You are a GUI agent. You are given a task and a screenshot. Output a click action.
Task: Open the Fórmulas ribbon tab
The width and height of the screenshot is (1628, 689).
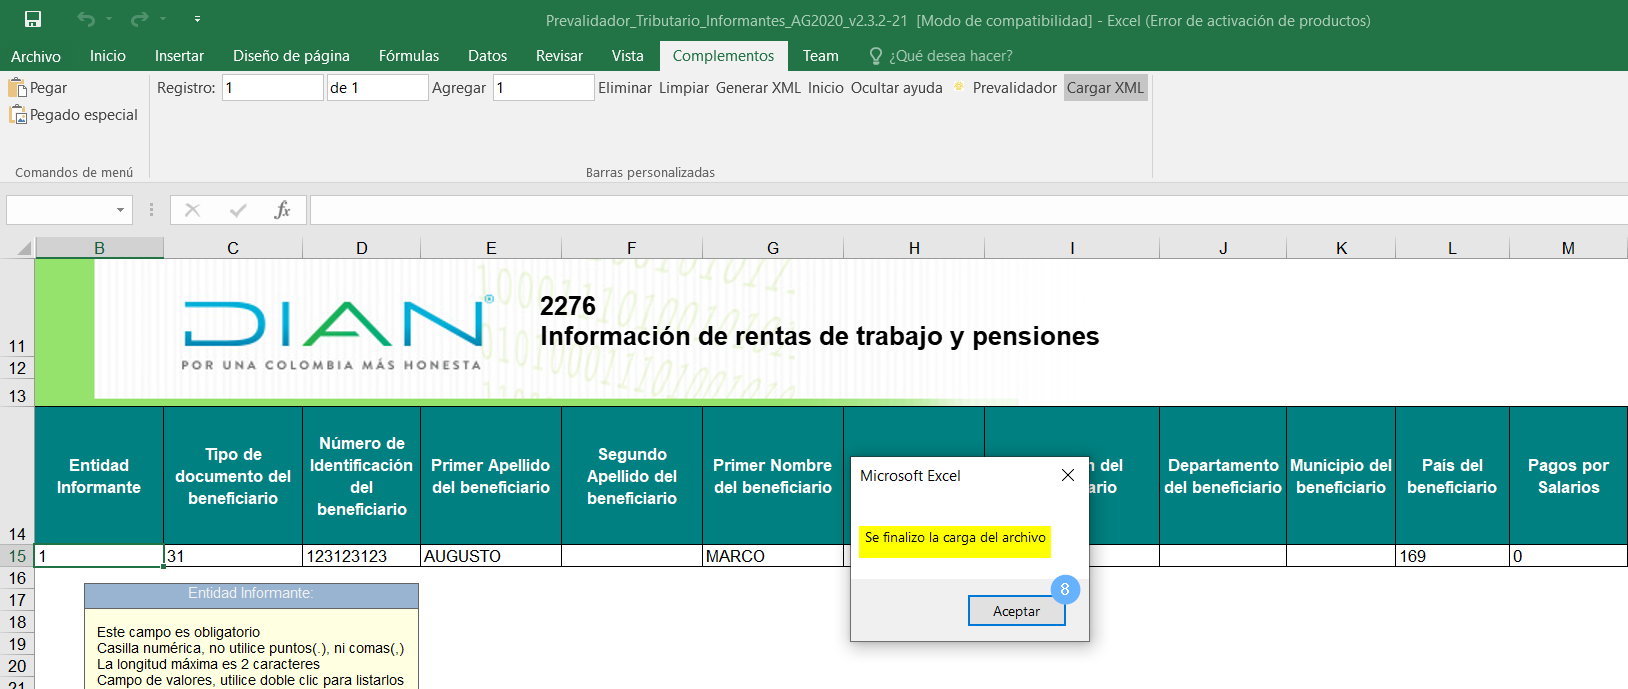click(409, 56)
